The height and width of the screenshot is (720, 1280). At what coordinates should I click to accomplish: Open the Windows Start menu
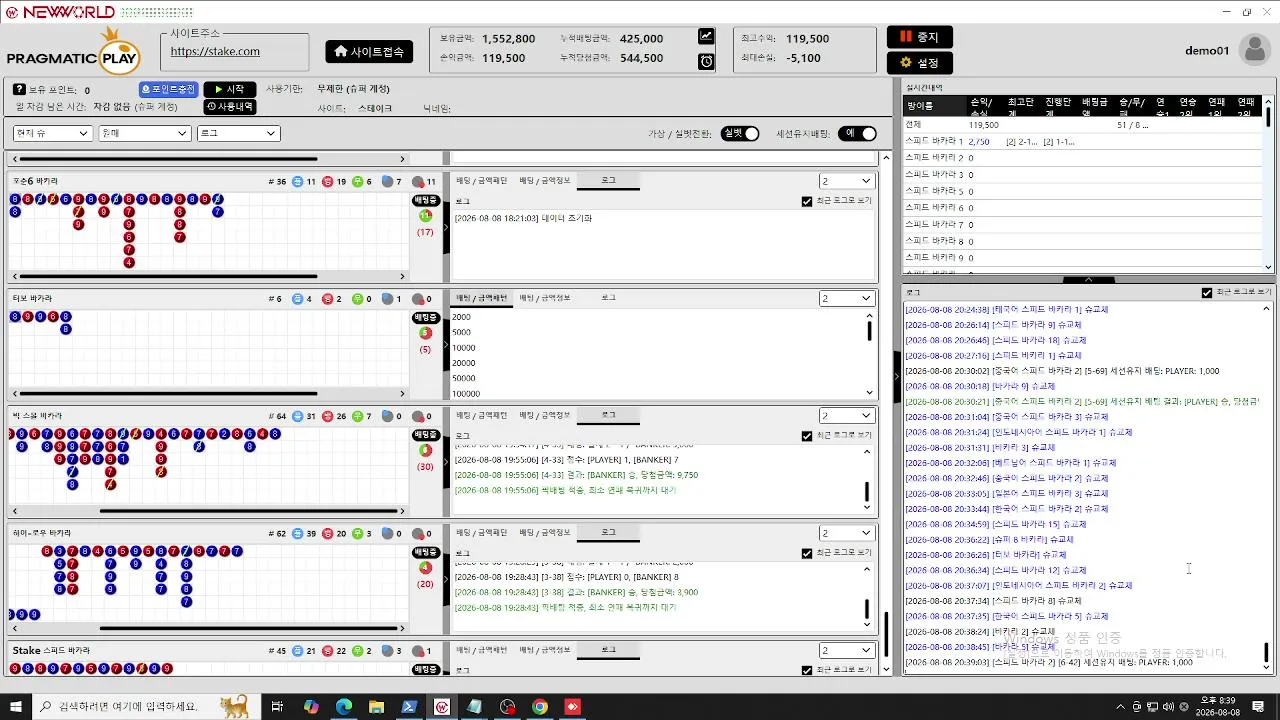pos(15,706)
